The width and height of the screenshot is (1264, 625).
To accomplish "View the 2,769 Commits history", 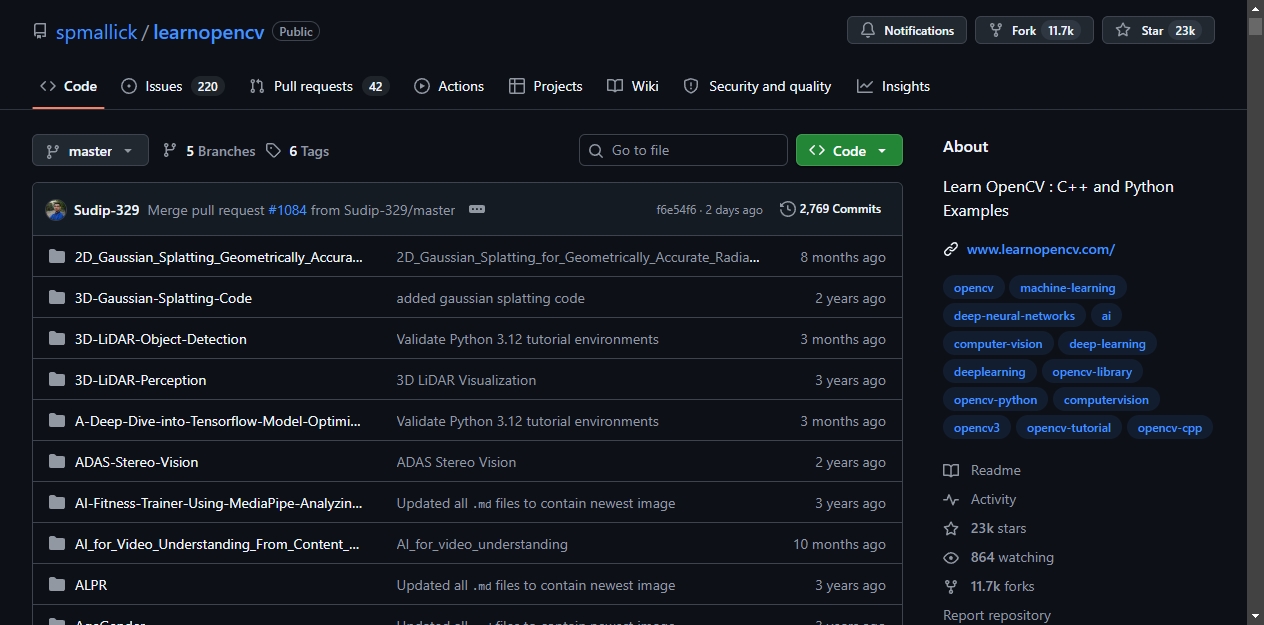I will tap(831, 209).
